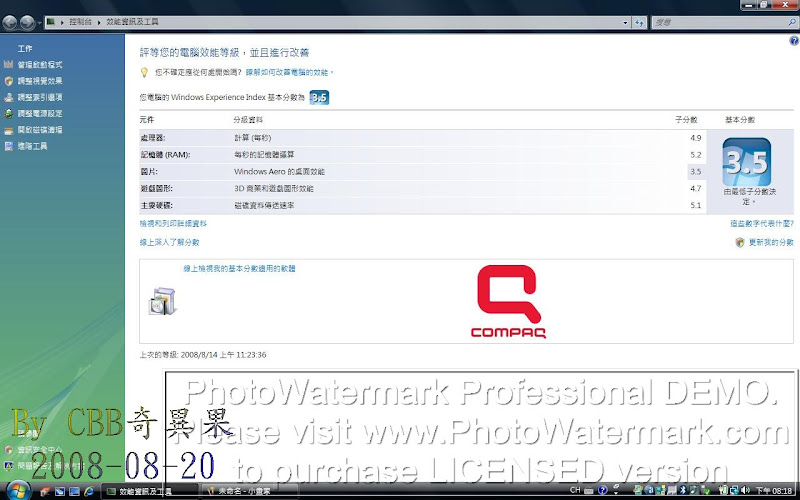The width and height of the screenshot is (800, 500).
Task: Open 資訊安全中心 in the sidebar
Action: (40, 449)
